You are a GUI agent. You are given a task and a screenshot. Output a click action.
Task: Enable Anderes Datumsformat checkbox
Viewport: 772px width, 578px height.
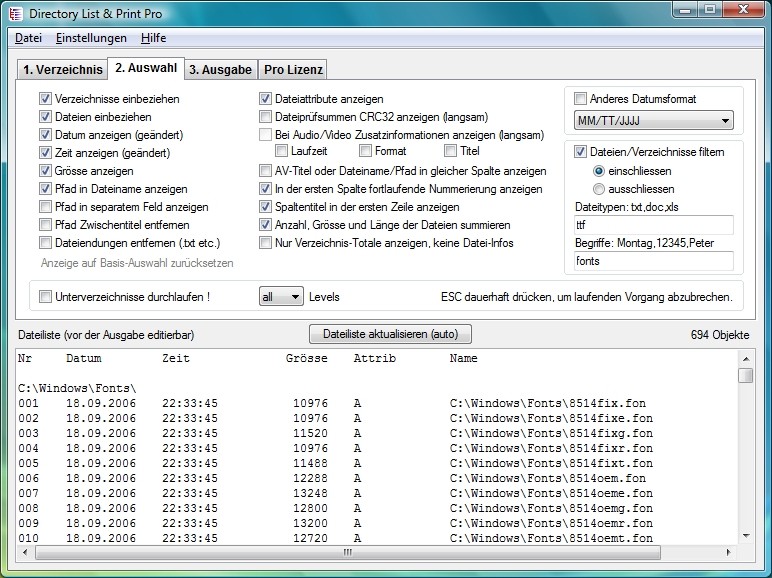(580, 98)
